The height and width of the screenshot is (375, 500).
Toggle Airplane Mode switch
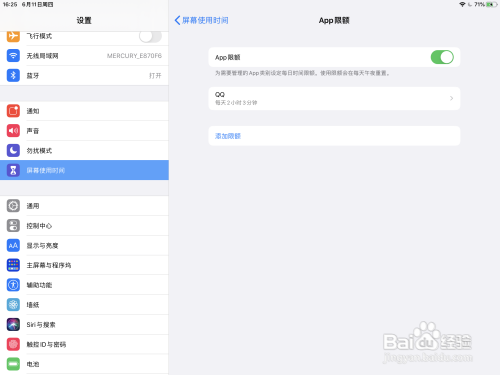tap(150, 36)
